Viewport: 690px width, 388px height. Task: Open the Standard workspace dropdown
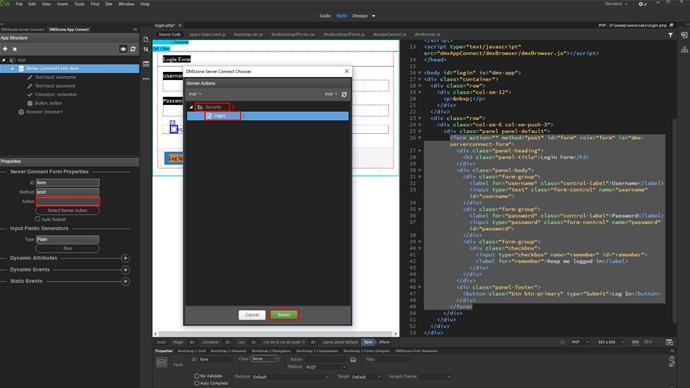point(616,4)
